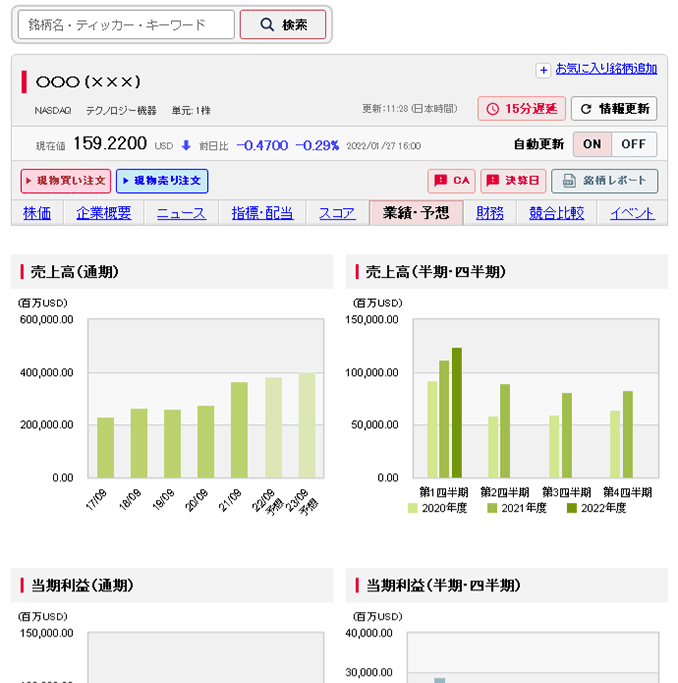Open the ニュース tab
The height and width of the screenshot is (683, 678).
click(181, 213)
